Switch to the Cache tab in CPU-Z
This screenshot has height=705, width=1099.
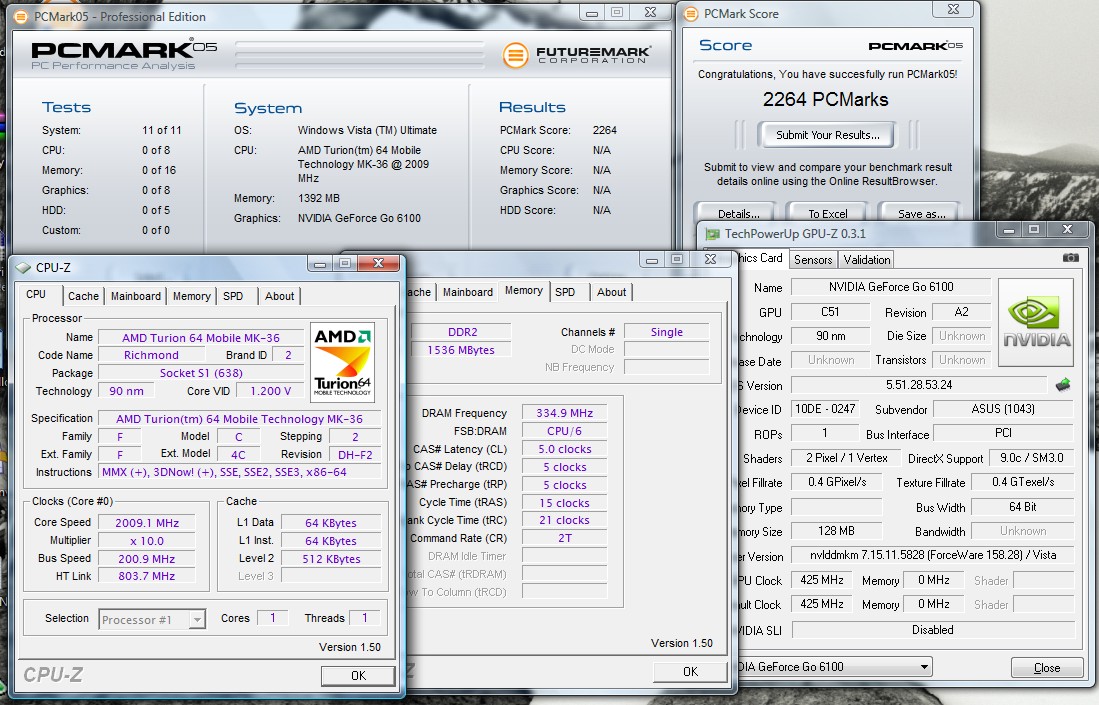(x=83, y=296)
